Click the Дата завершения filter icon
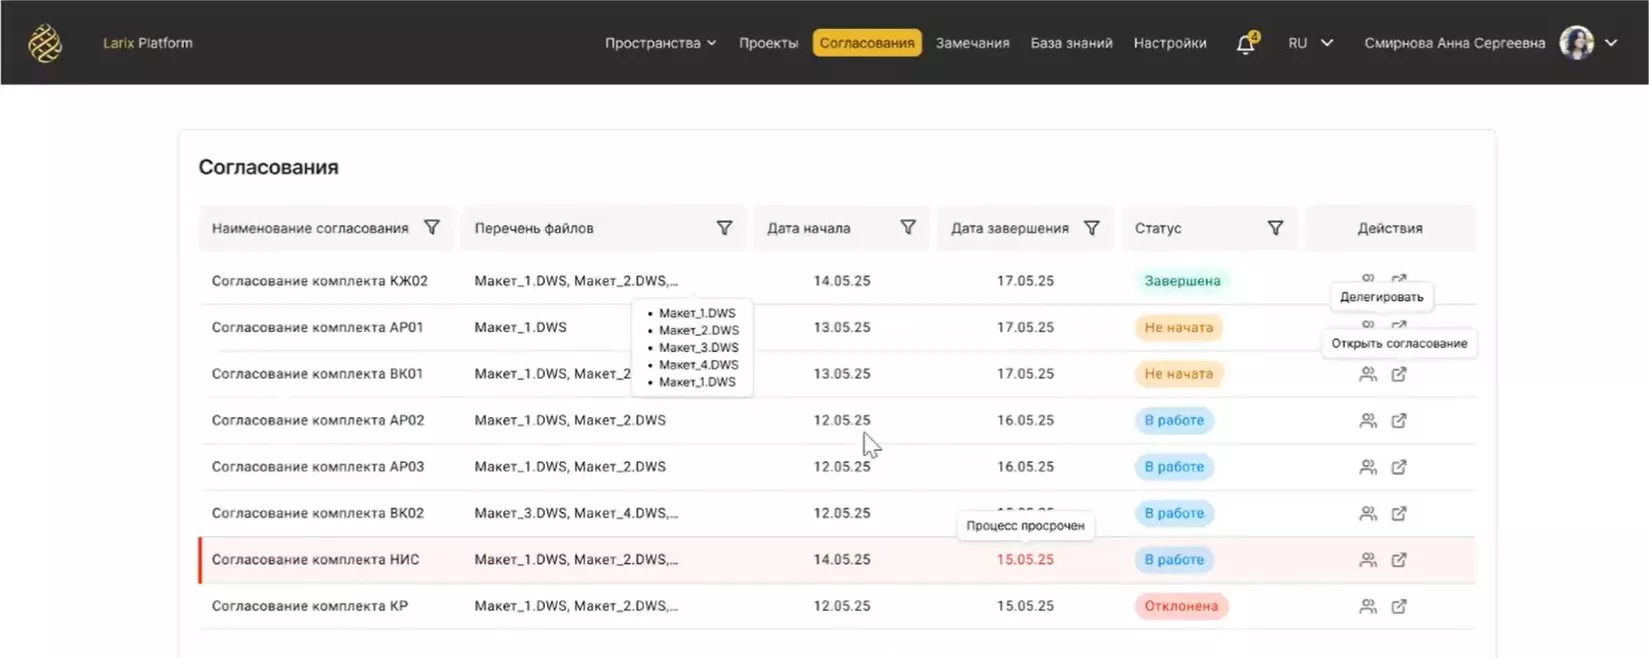 pos(1091,228)
